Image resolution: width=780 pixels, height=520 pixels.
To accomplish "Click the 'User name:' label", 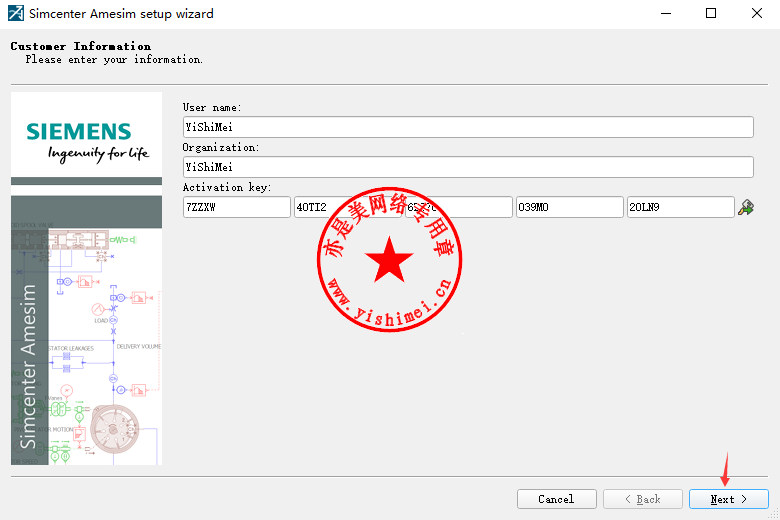I will 212,107.
